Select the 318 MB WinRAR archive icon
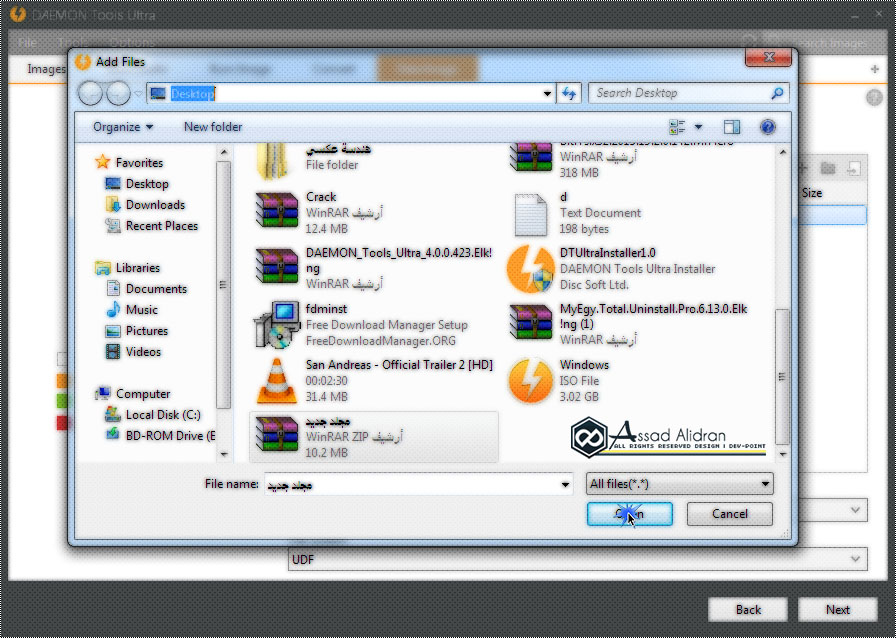The image size is (896, 638). tap(531, 157)
